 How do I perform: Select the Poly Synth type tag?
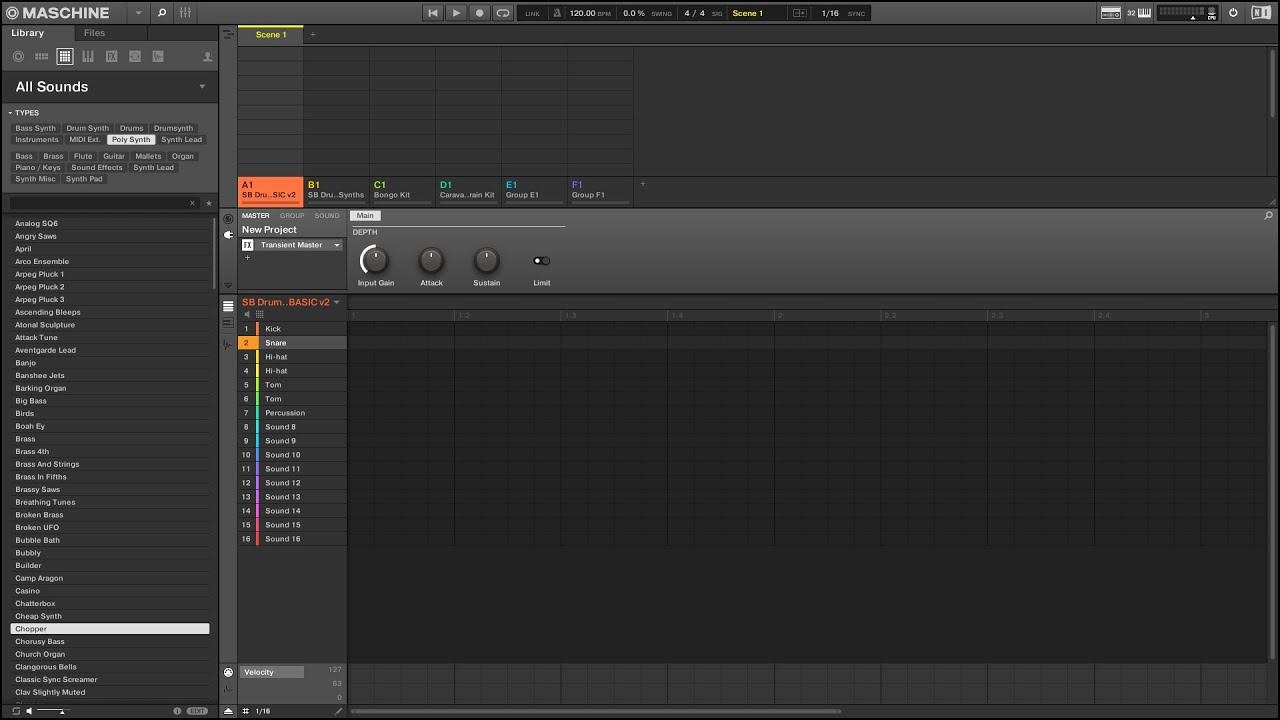[x=131, y=140]
